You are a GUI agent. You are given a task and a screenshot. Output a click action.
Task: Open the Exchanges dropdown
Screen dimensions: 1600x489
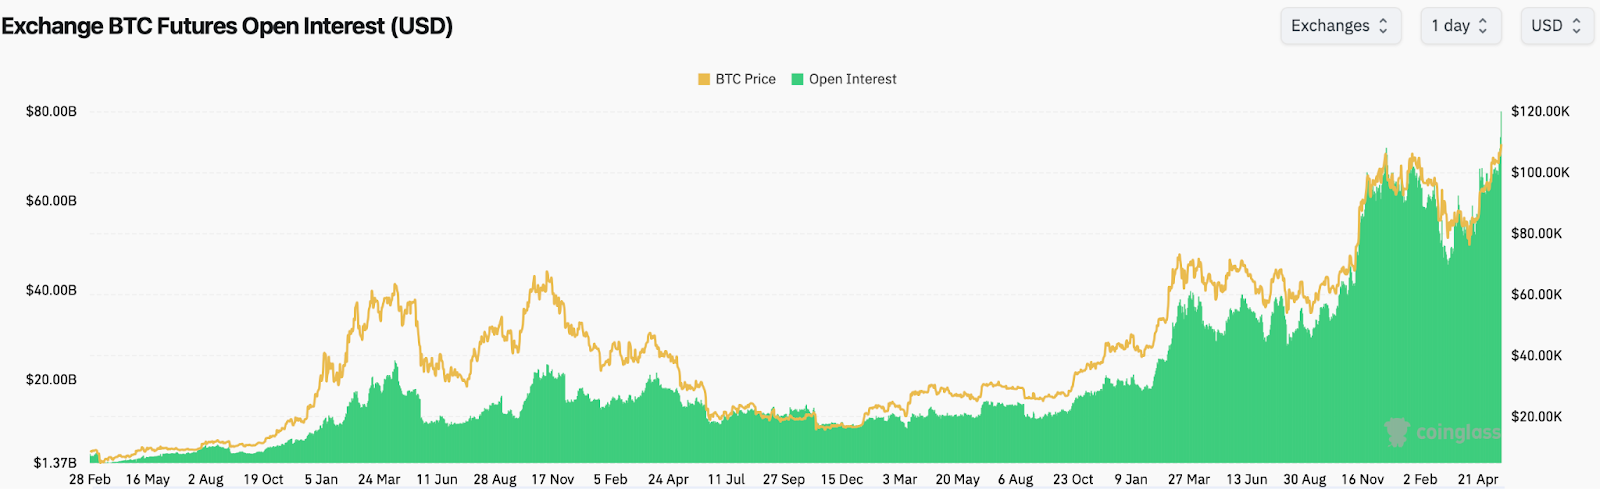pos(1340,26)
